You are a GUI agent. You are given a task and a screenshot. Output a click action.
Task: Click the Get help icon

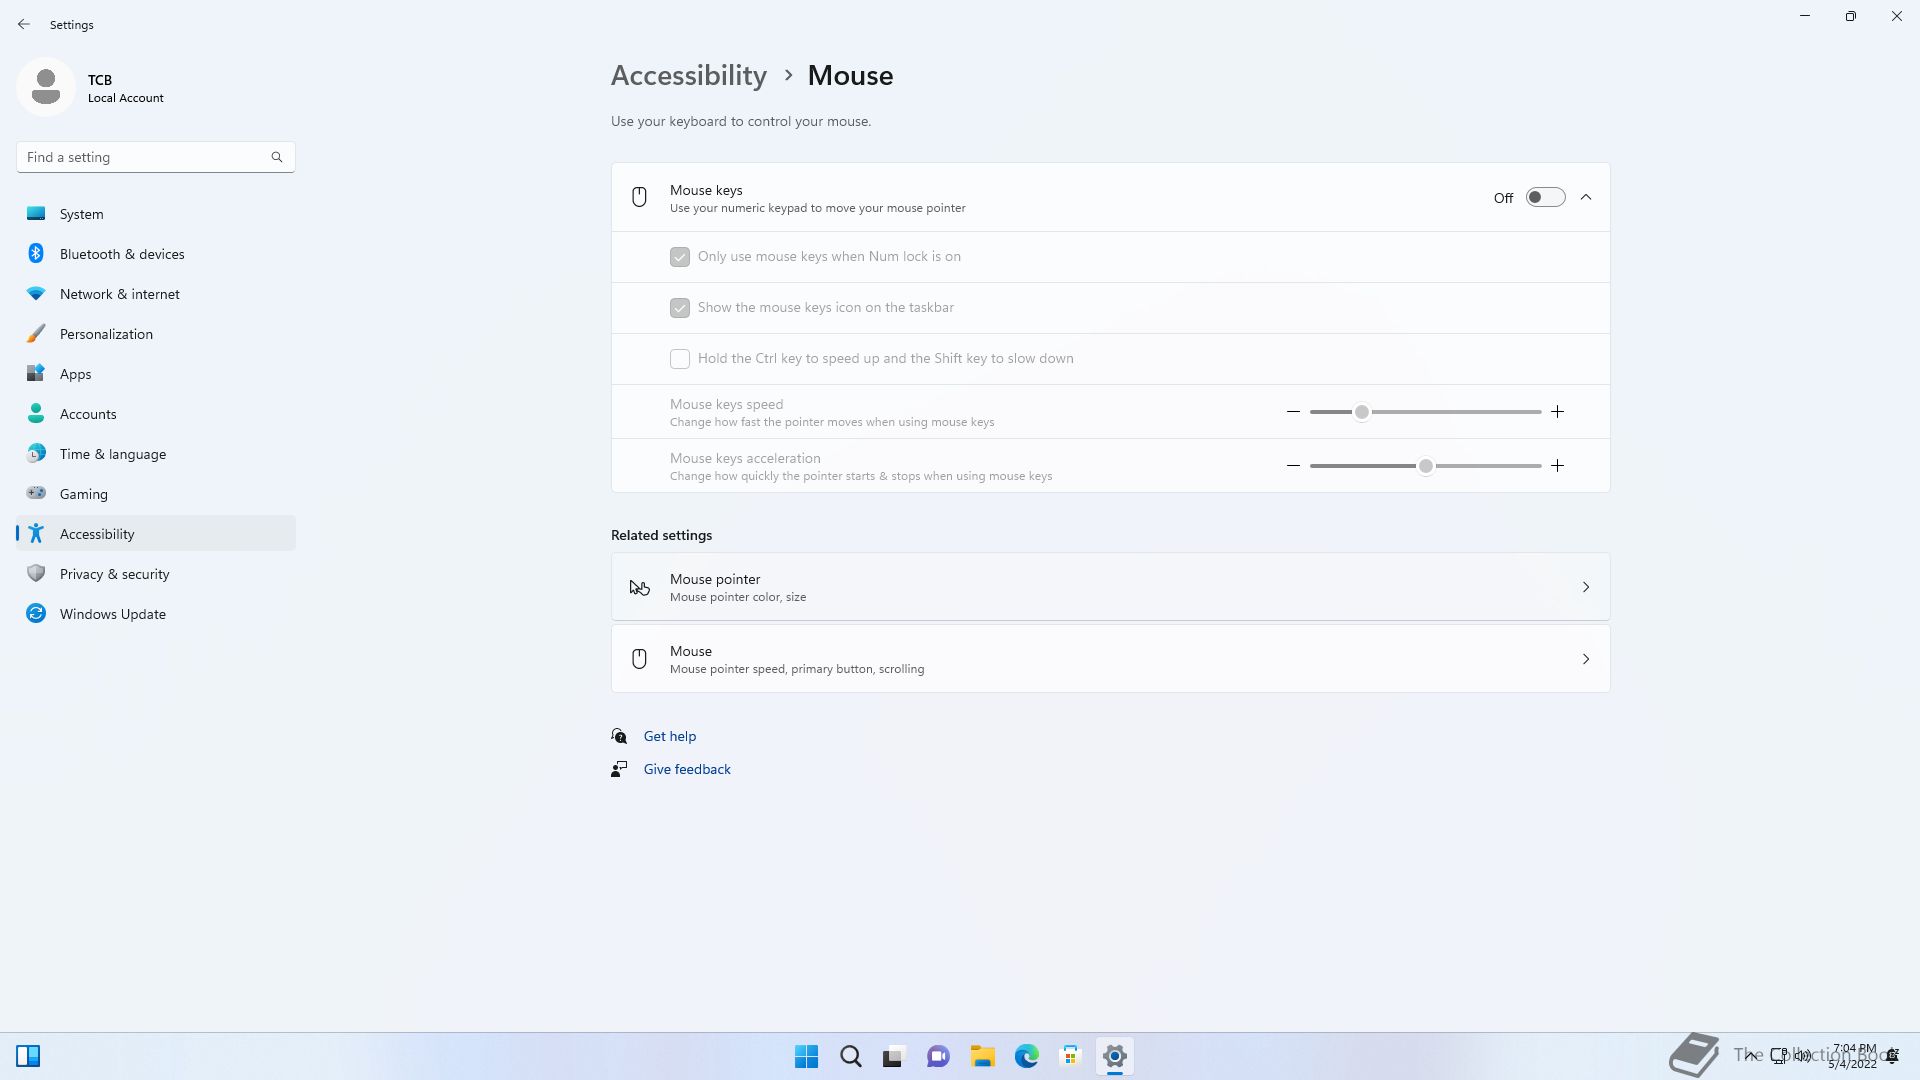pyautogui.click(x=620, y=736)
